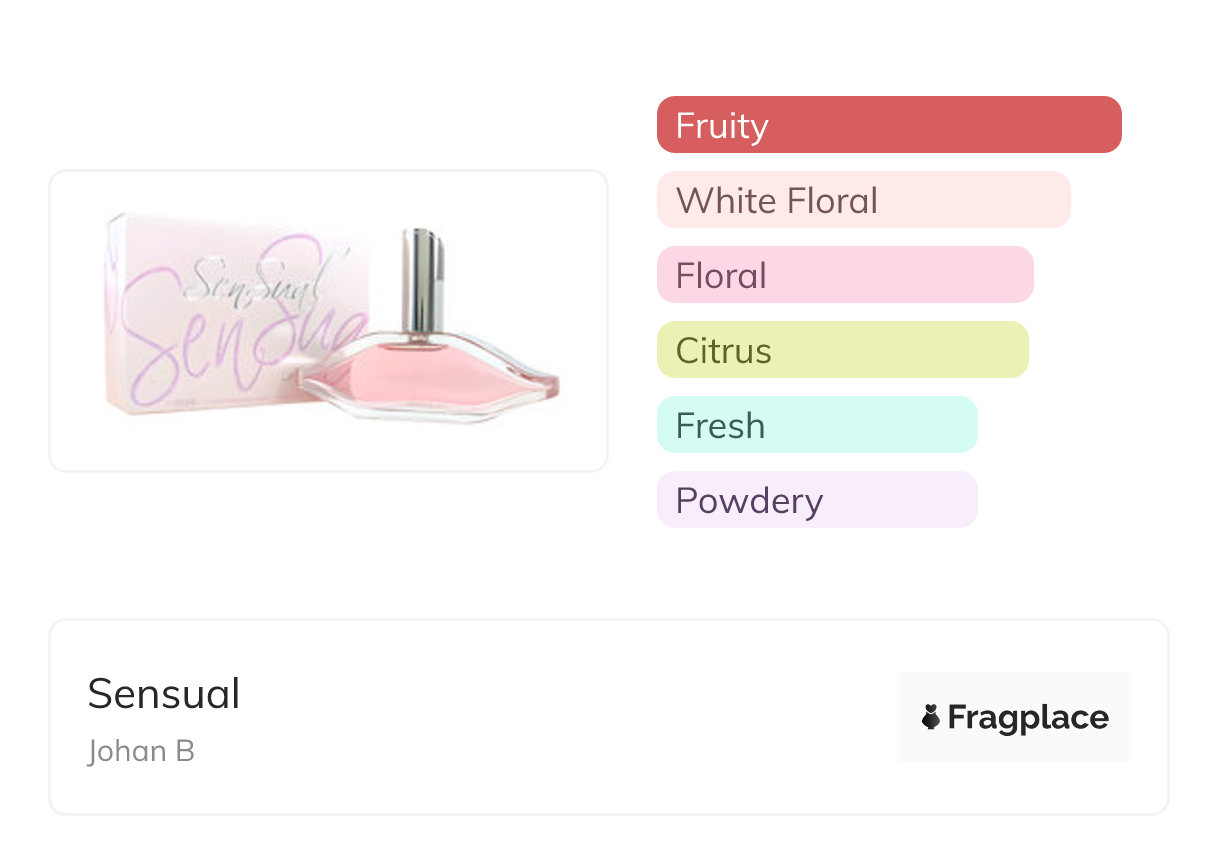
Task: Open the 'Johan B' brand name
Action: pyautogui.click(x=141, y=751)
